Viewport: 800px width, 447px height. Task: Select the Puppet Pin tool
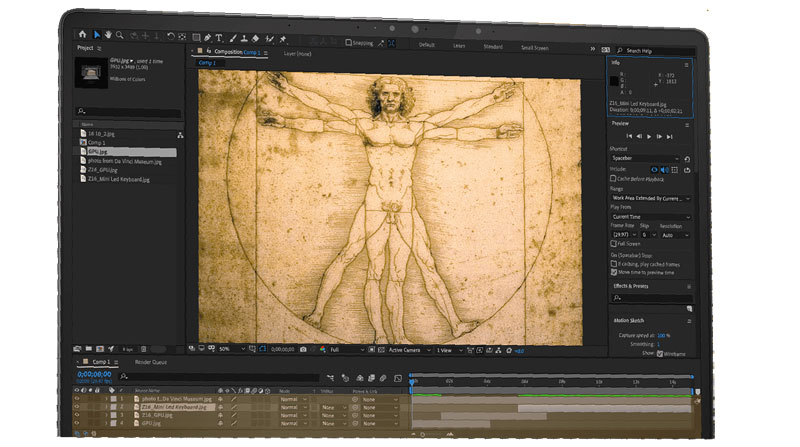pyautogui.click(x=283, y=39)
